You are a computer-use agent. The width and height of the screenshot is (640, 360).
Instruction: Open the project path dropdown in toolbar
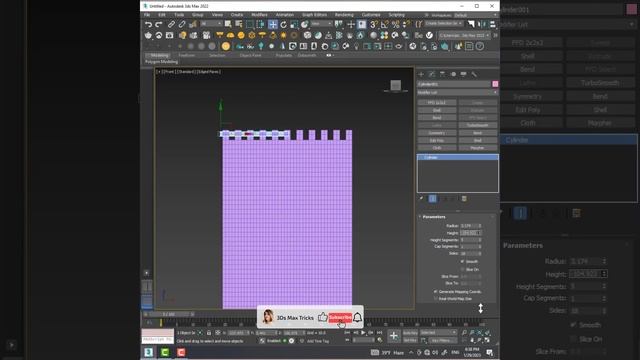pyautogui.click(x=464, y=36)
